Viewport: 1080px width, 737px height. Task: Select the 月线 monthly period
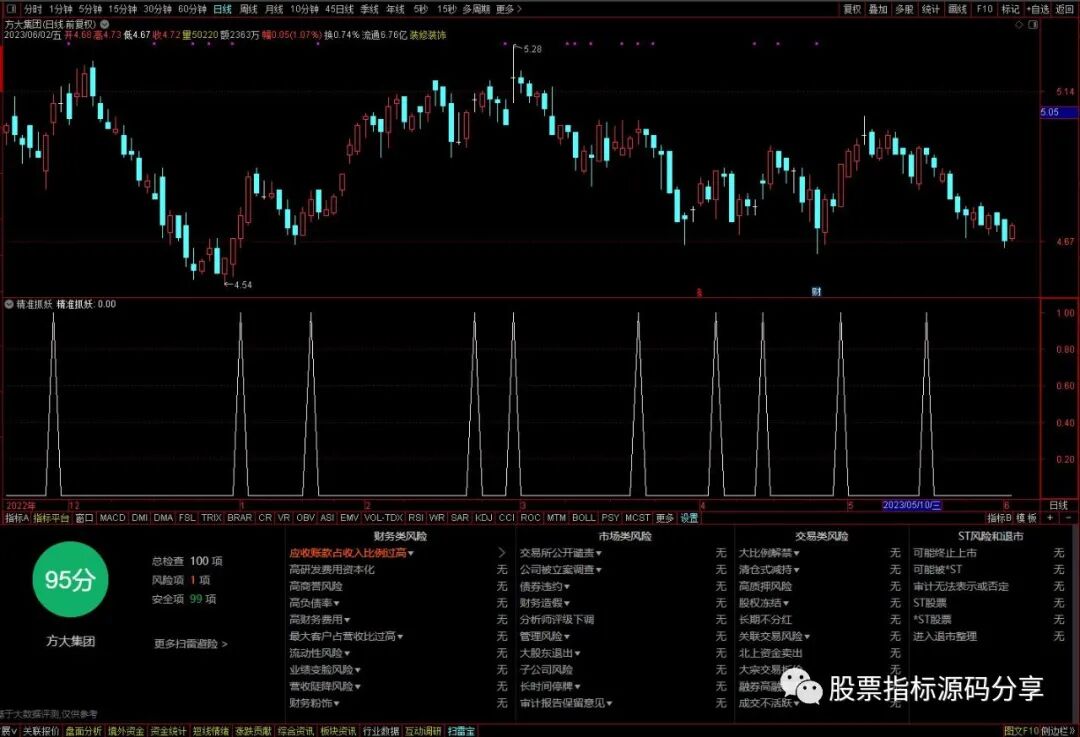pos(274,9)
